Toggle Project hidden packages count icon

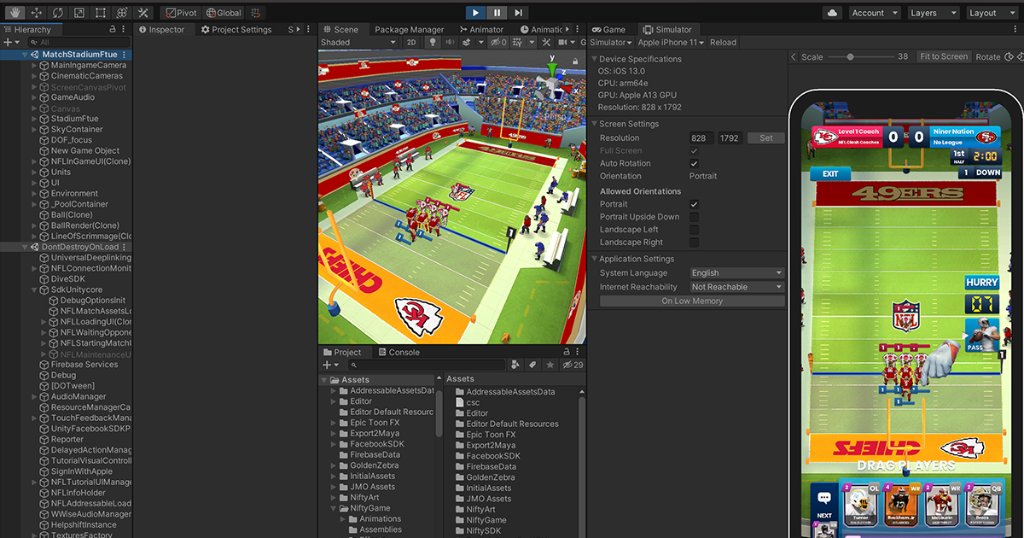click(573, 365)
